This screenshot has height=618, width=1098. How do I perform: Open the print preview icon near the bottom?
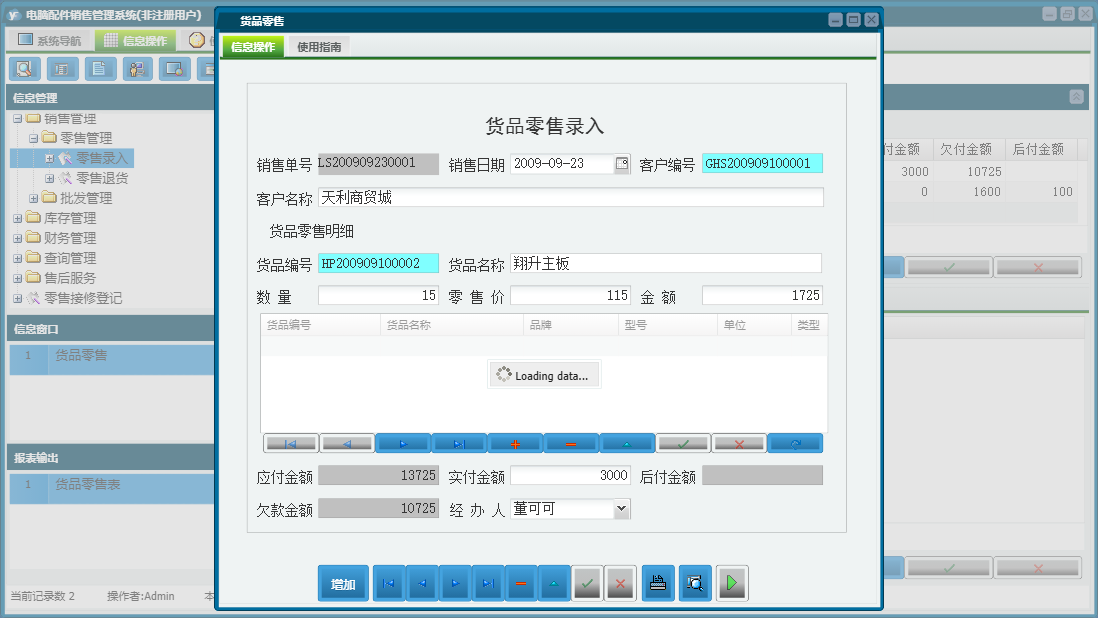[x=694, y=583]
